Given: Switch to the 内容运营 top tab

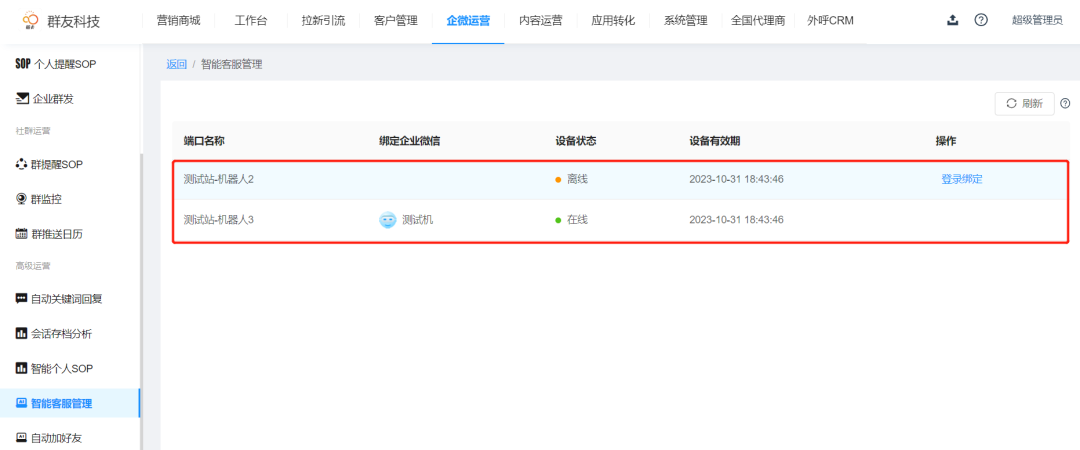Looking at the screenshot, I should tap(541, 21).
